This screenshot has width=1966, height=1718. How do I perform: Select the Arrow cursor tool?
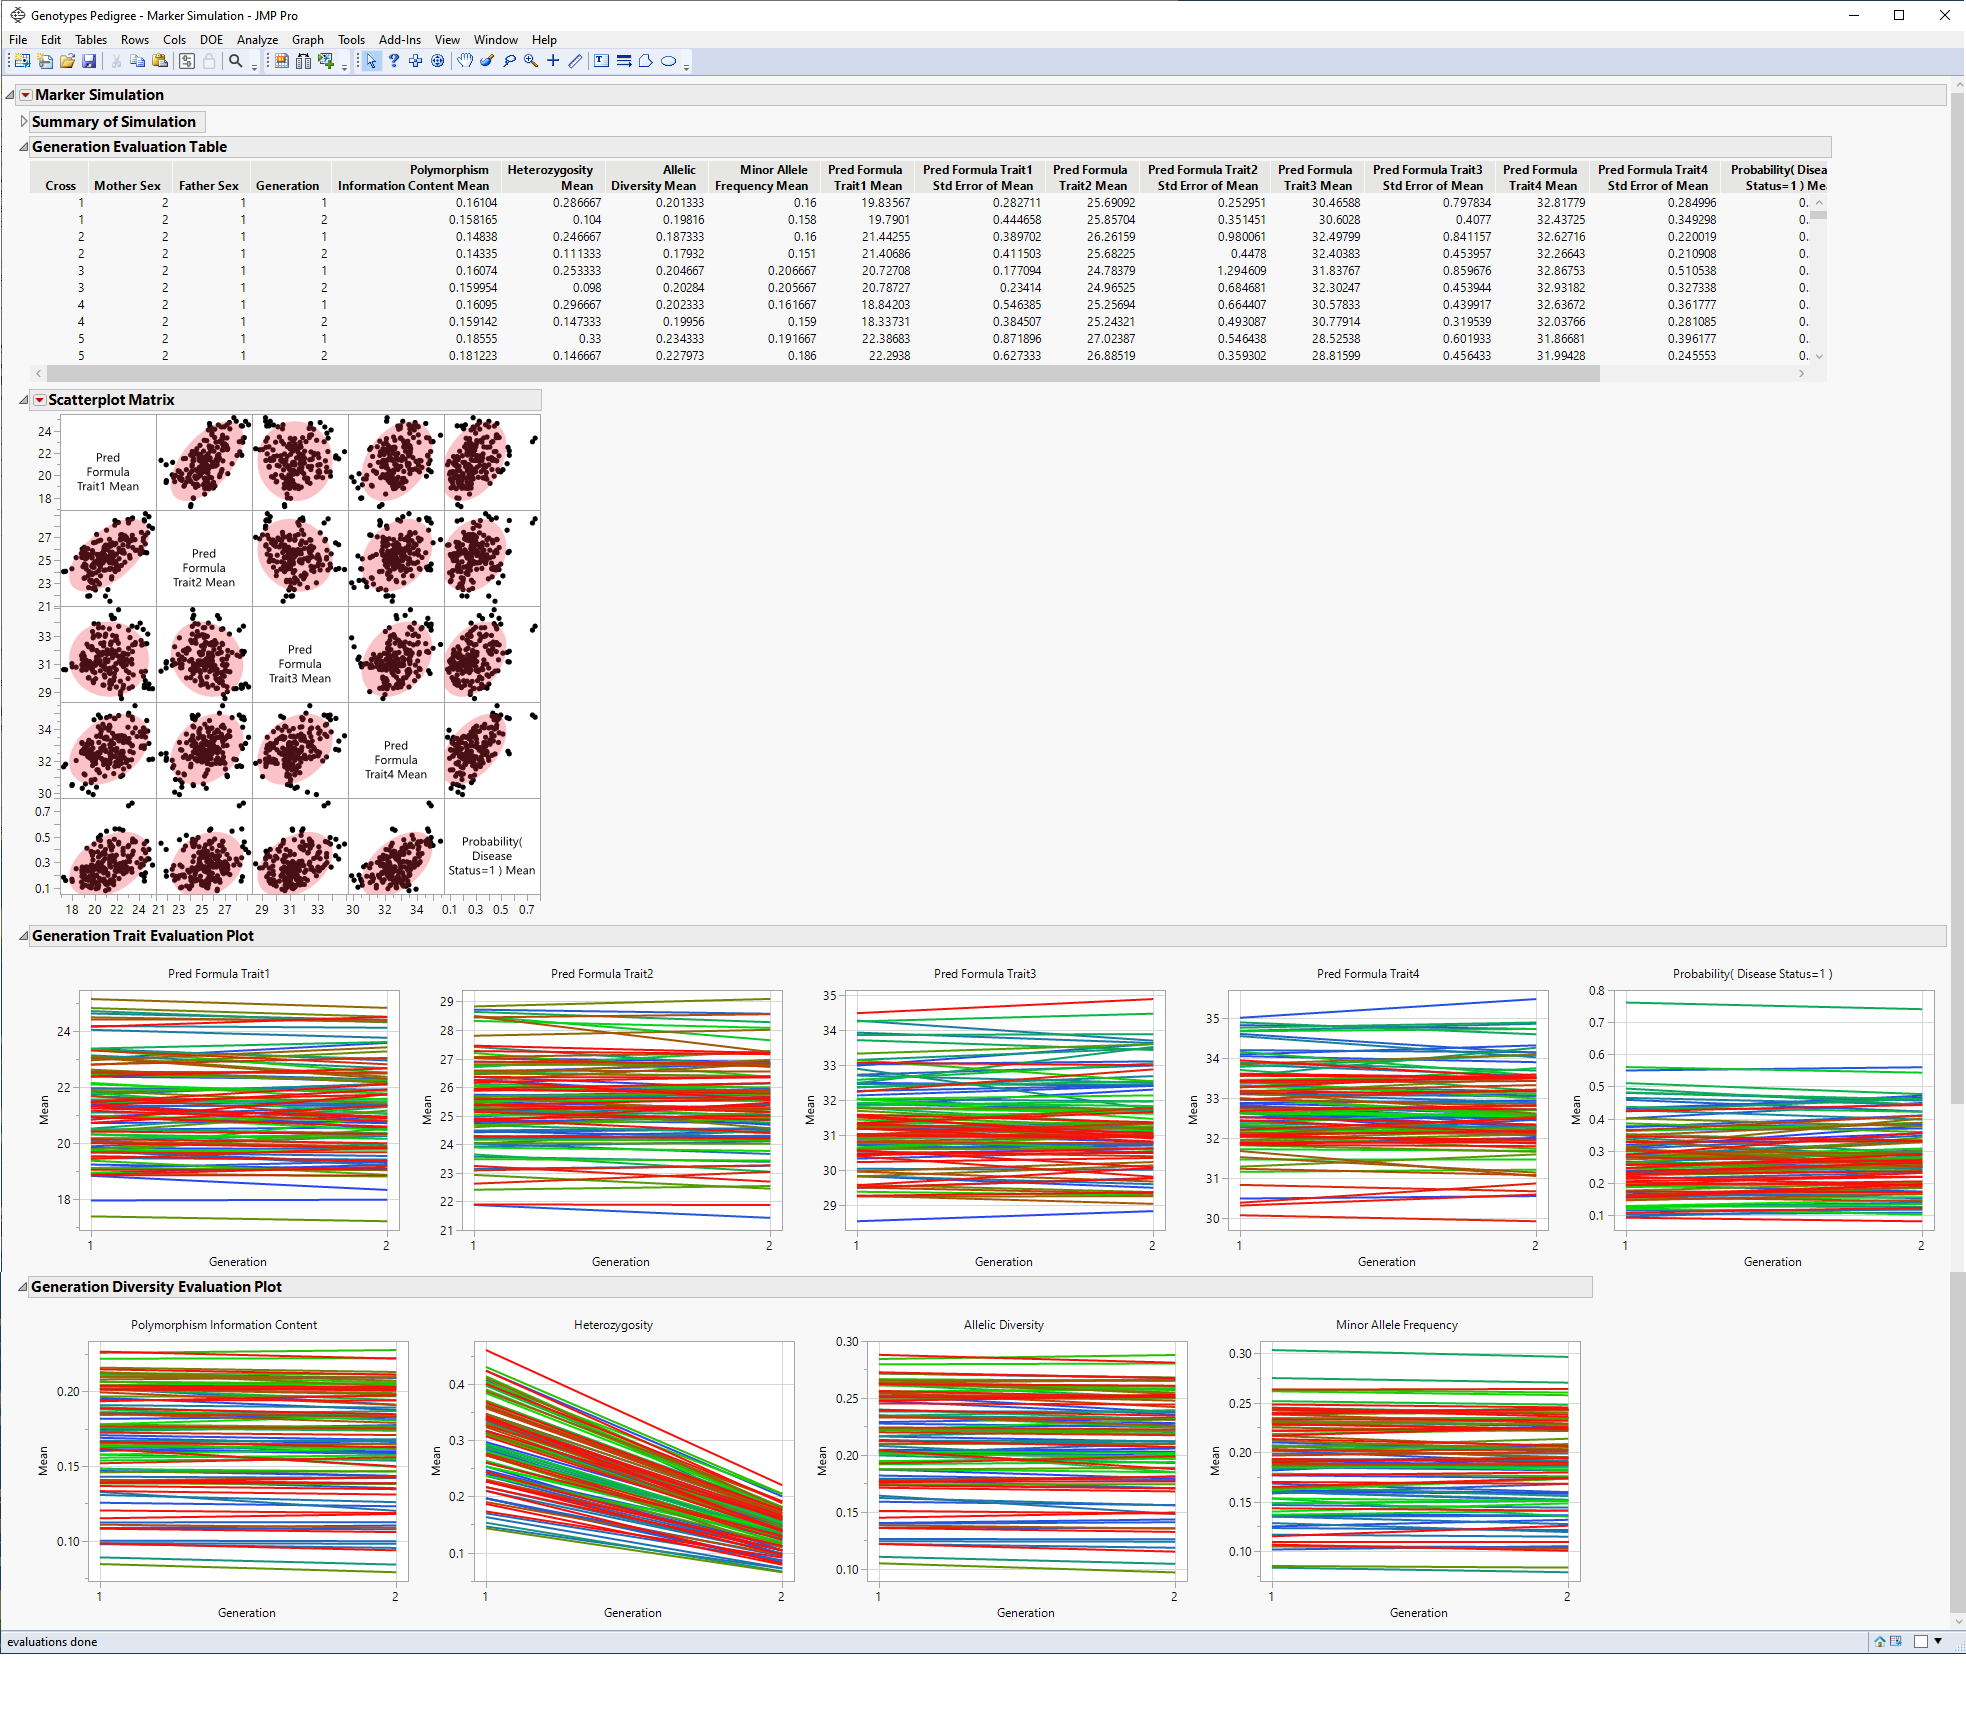371,61
